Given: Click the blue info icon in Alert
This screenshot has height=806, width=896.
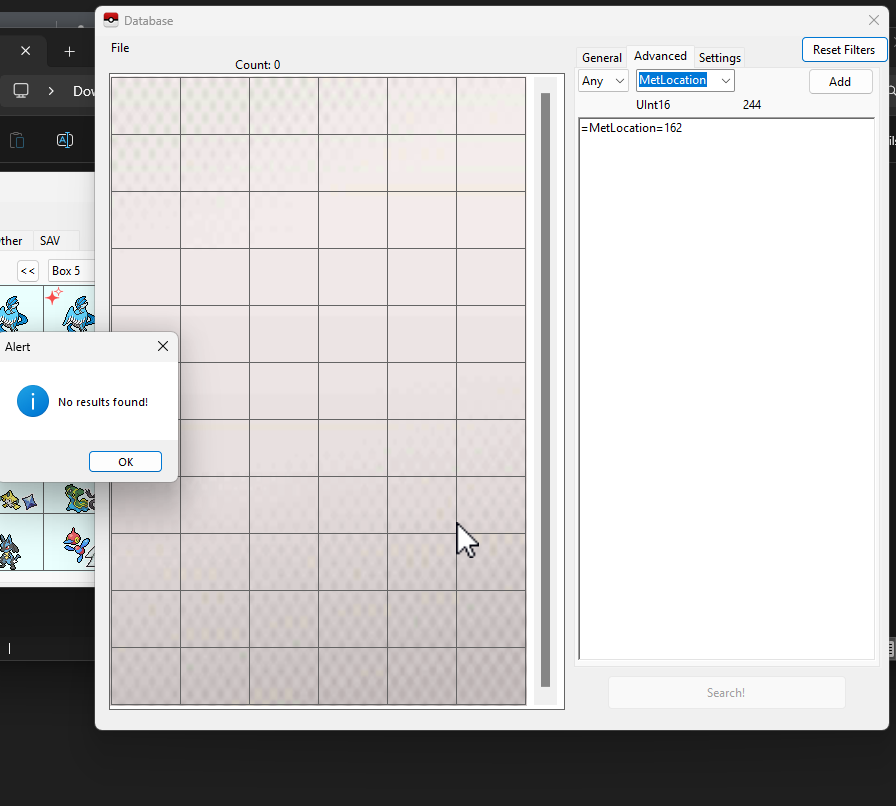Looking at the screenshot, I should tap(33, 401).
